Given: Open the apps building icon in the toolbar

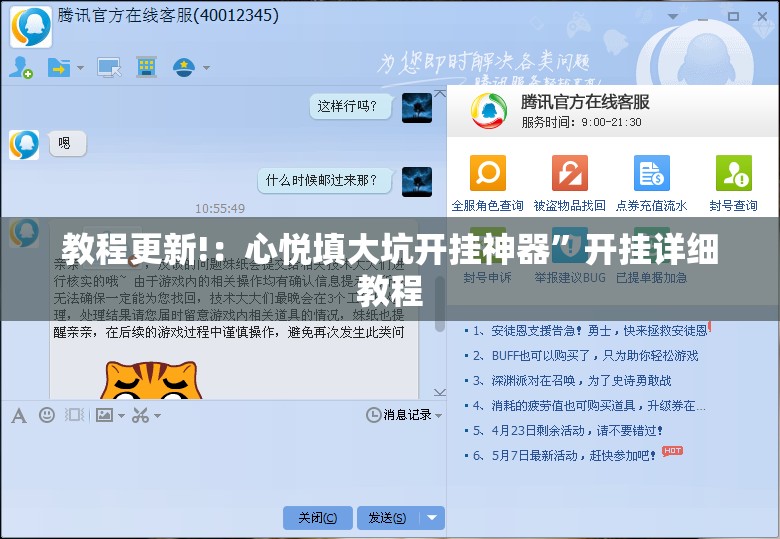Looking at the screenshot, I should (x=146, y=67).
